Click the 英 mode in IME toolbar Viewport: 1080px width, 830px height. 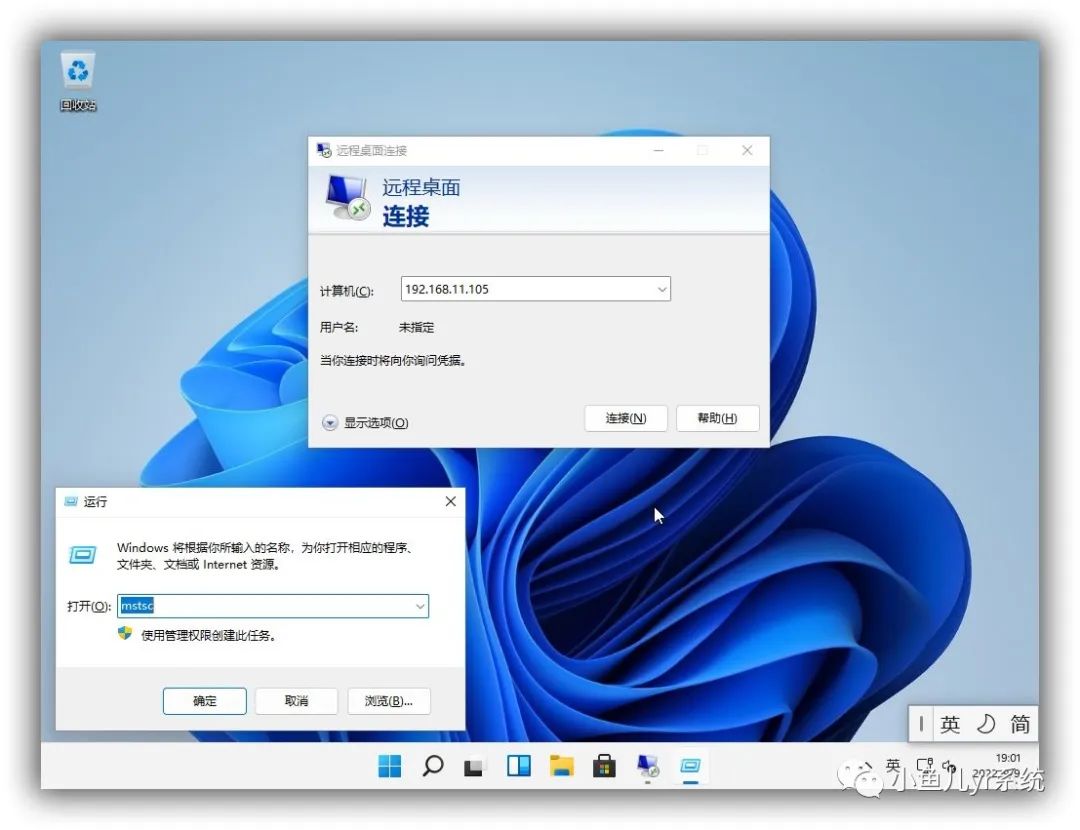click(x=950, y=724)
